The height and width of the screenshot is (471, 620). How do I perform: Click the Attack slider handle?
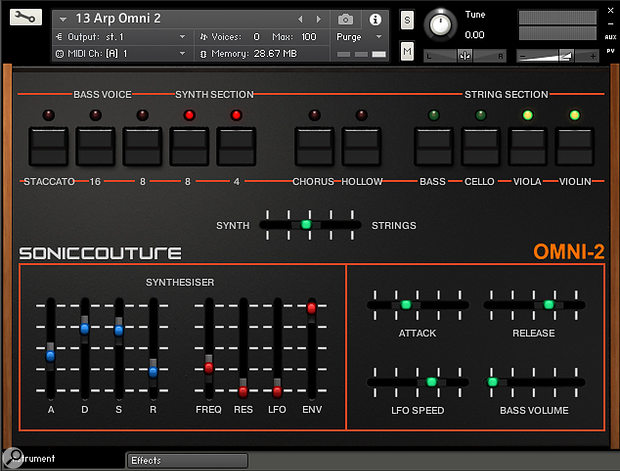406,305
